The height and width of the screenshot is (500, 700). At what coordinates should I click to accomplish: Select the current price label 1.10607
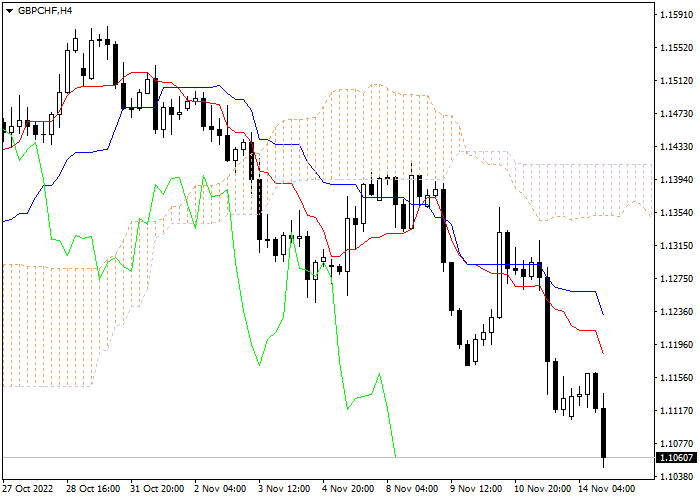point(676,458)
